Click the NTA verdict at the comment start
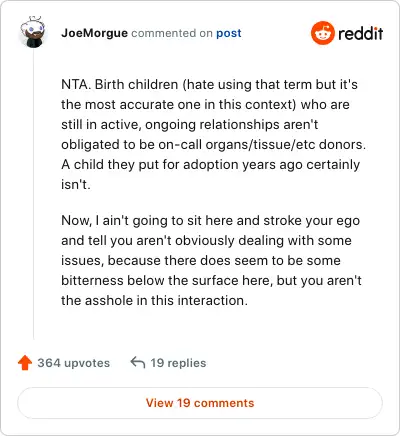Screen dimensions: 400x436 coord(75,84)
